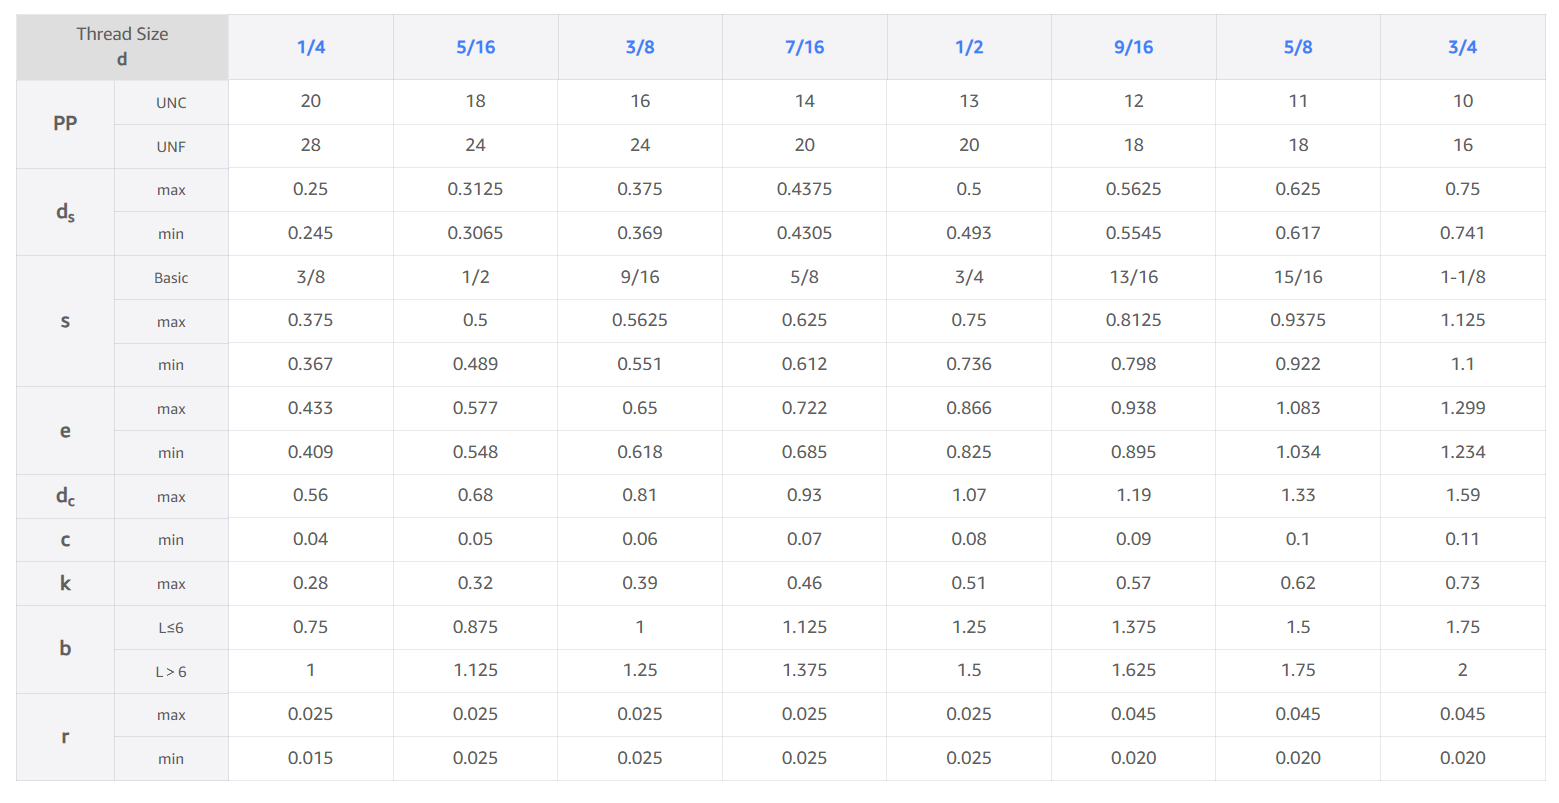Image resolution: width=1559 pixels, height=803 pixels.
Task: Select the L > 6 row label
Action: 171,672
